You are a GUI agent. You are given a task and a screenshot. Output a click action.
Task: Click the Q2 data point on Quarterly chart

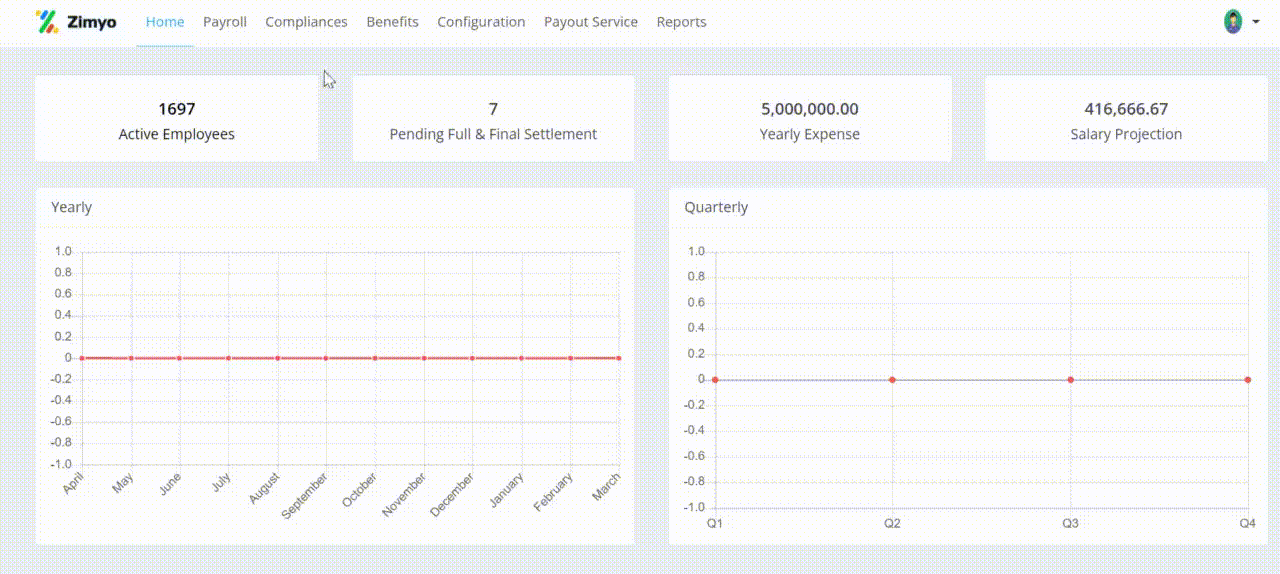click(x=892, y=380)
